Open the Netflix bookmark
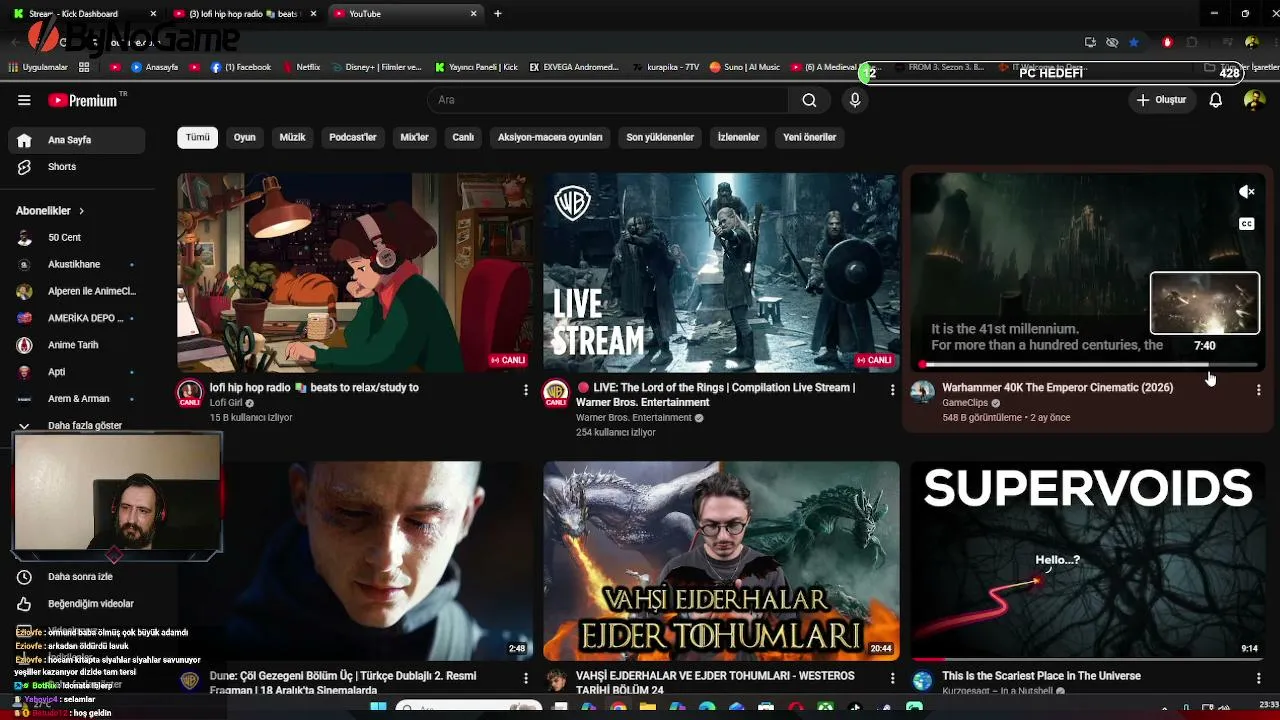 point(302,68)
